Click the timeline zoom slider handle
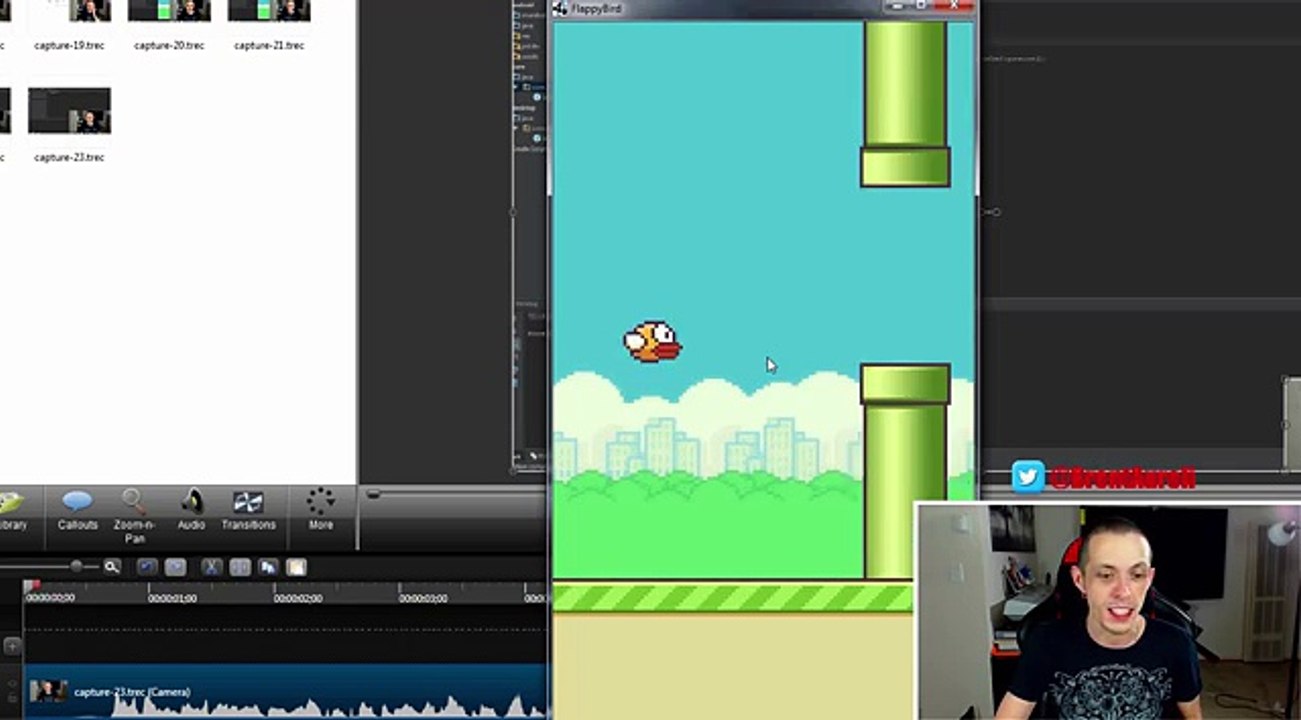The image size is (1301, 720). [76, 567]
